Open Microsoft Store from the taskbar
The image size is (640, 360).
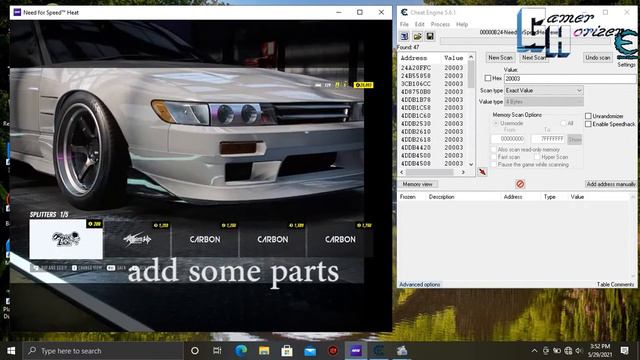[287, 351]
